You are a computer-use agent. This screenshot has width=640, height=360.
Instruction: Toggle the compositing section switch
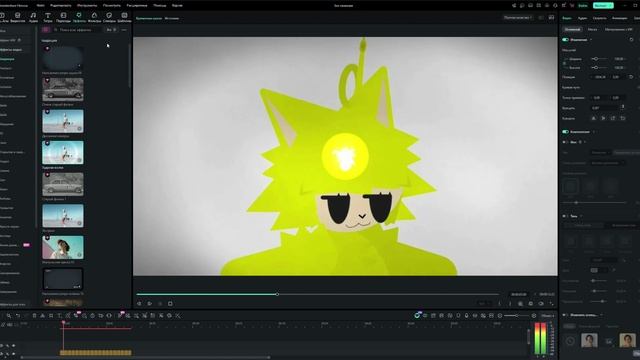click(x=565, y=132)
